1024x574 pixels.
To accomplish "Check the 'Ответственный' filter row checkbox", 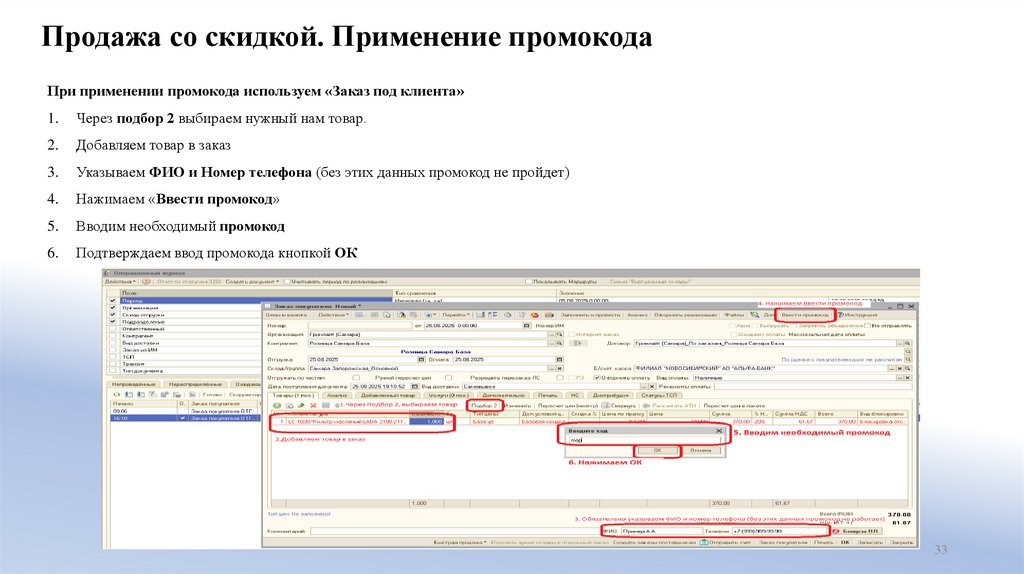I will point(113,328).
